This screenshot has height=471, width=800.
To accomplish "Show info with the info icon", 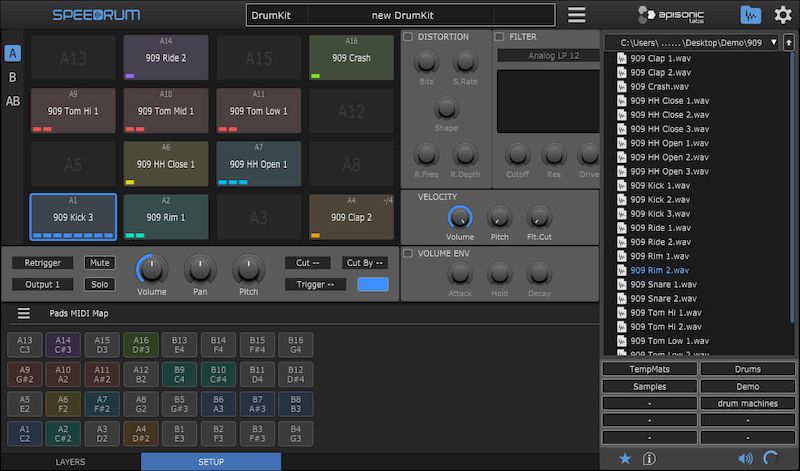I will click(x=649, y=458).
